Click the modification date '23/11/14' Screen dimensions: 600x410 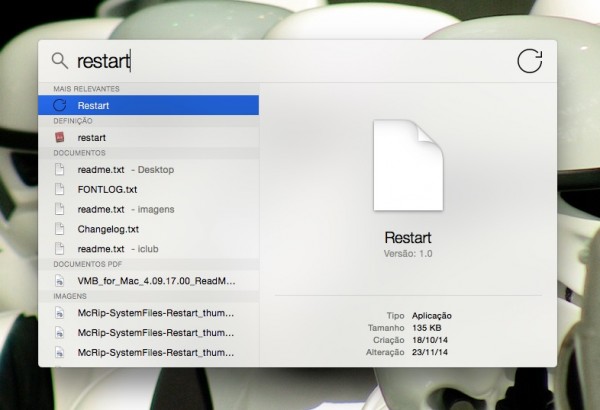pos(430,352)
